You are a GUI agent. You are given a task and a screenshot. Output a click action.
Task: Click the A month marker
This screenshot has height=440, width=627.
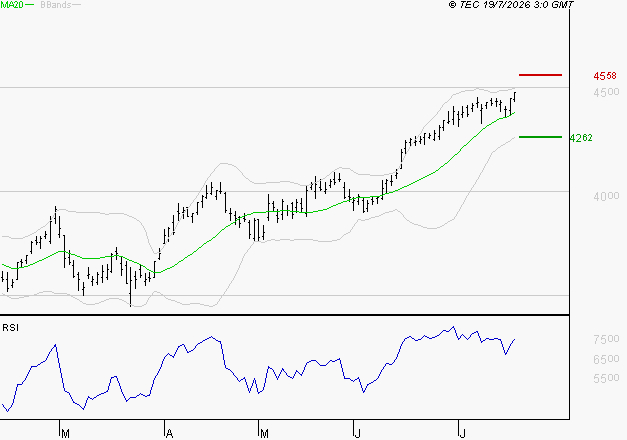tap(169, 434)
